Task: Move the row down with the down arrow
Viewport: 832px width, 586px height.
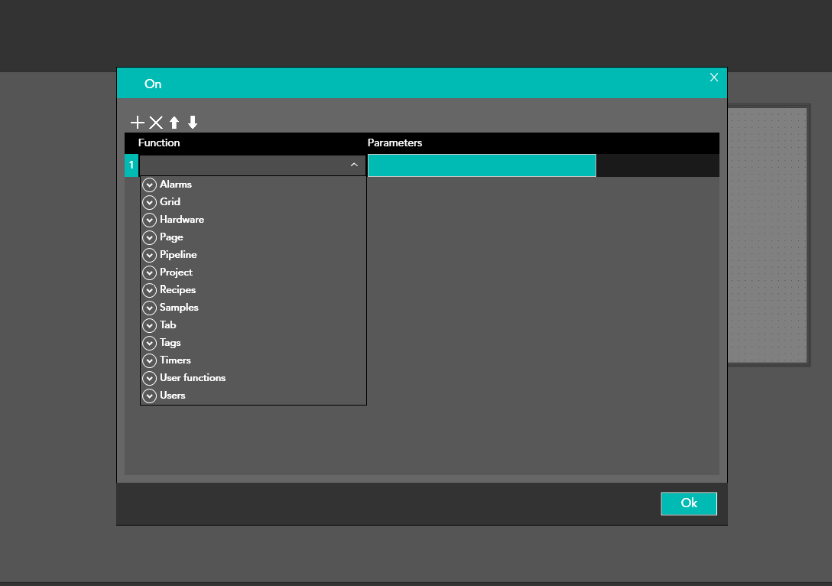Action: point(193,123)
